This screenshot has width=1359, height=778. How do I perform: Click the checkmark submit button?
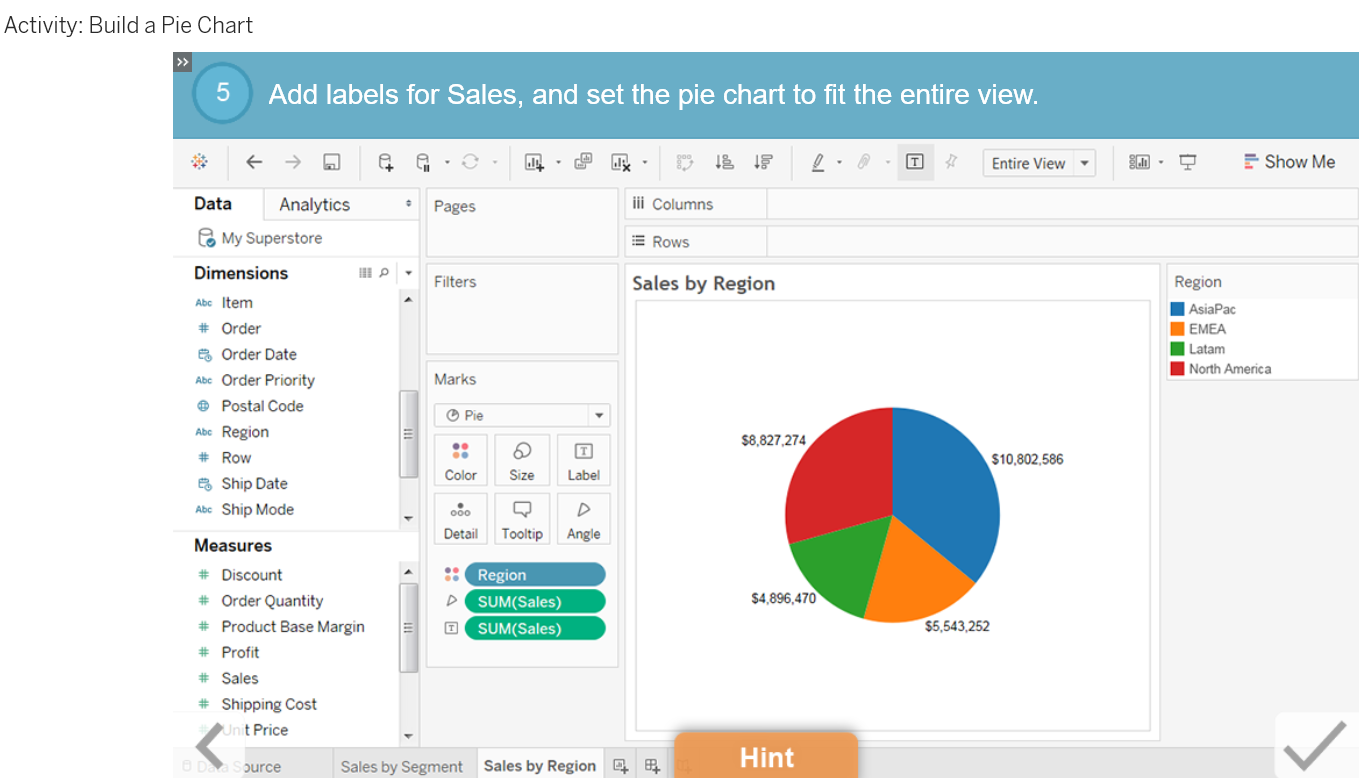[x=1315, y=745]
